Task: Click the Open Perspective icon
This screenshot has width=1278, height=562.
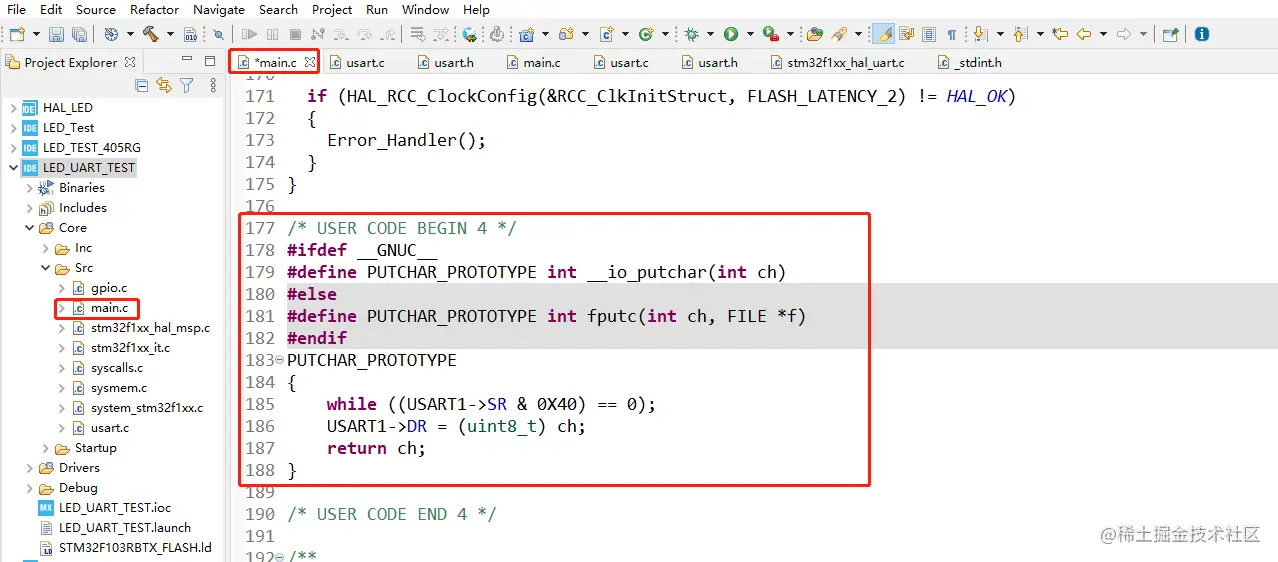Action: click(1170, 34)
